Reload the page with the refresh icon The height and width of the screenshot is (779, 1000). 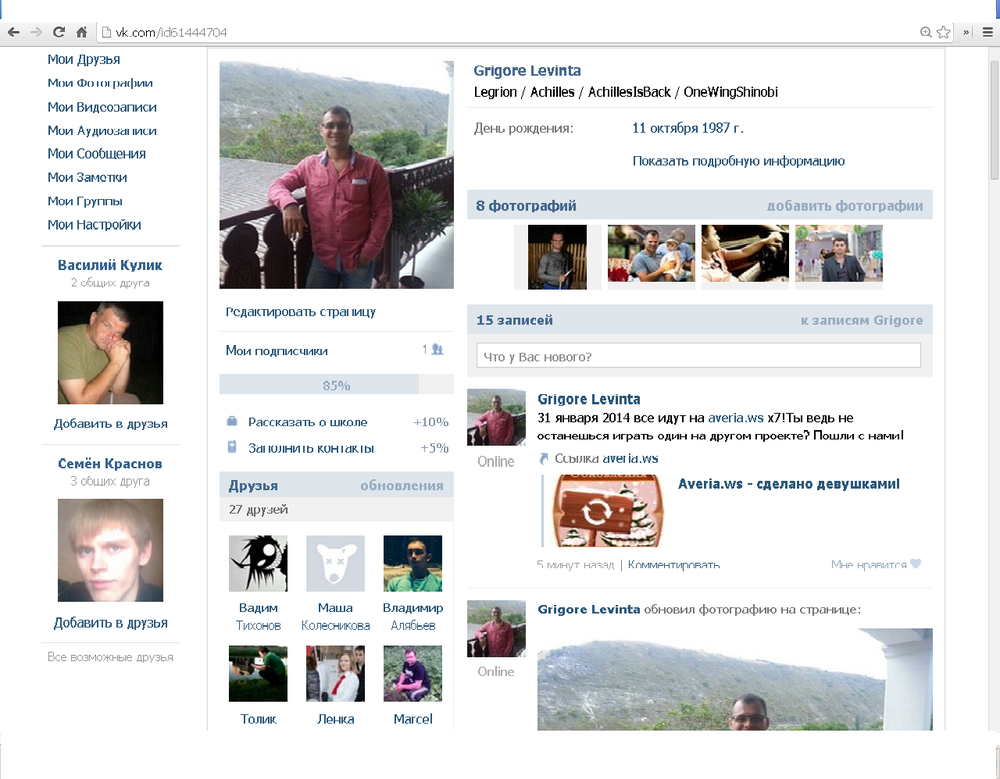click(59, 32)
